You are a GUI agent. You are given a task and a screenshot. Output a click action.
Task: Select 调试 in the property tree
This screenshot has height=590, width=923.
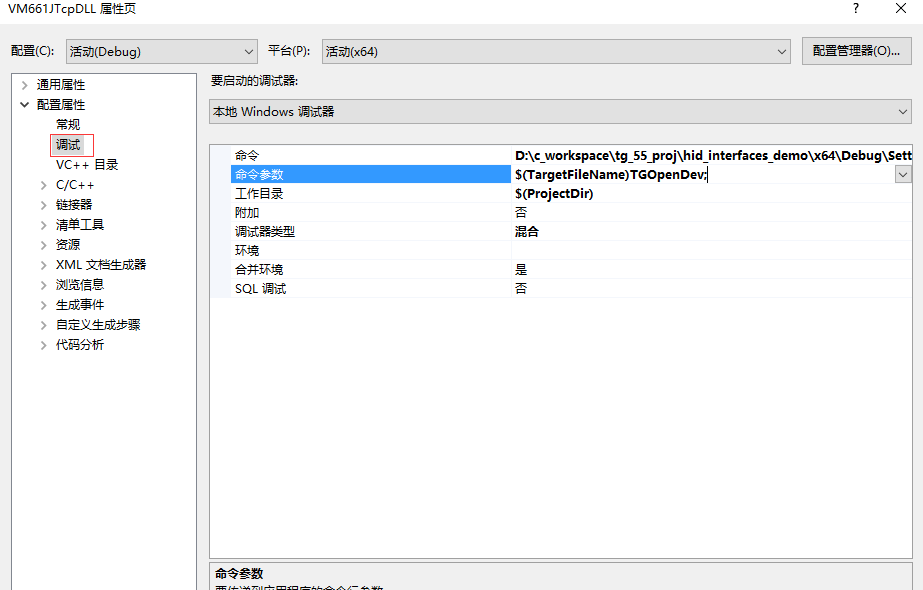68,145
